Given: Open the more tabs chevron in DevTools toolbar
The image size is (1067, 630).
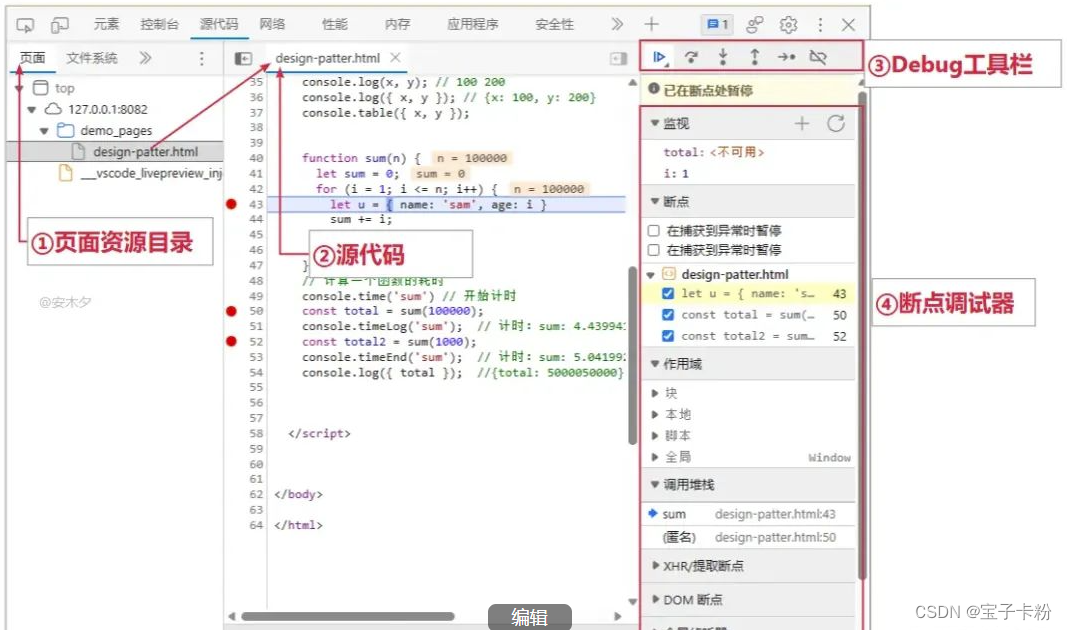Looking at the screenshot, I should (617, 24).
